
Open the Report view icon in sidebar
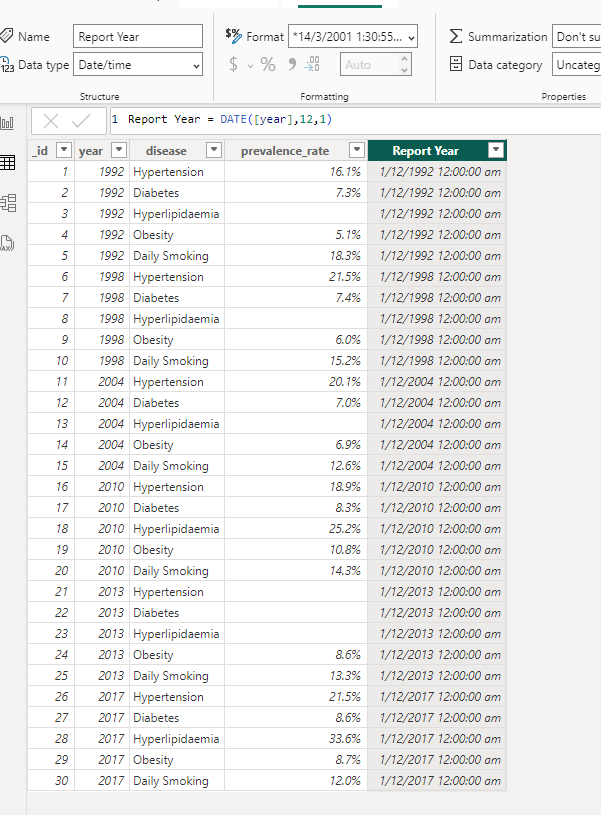(7, 123)
